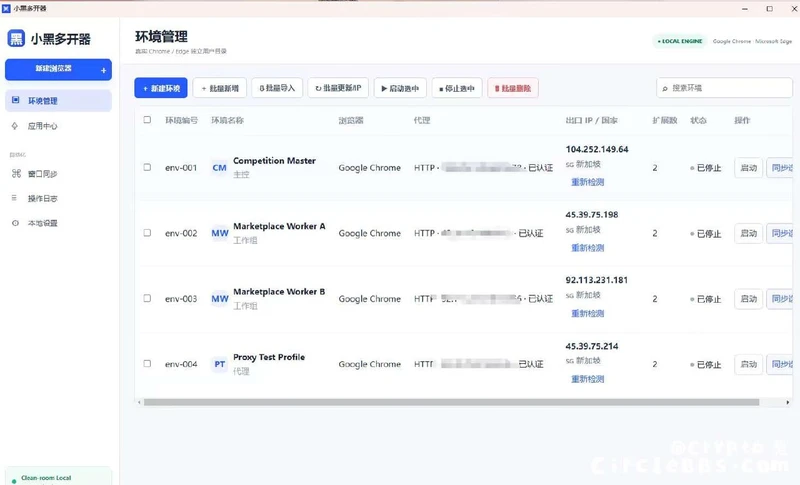Image resolution: width=800 pixels, height=485 pixels.
Task: Check the env-002 row checkbox
Action: click(147, 233)
